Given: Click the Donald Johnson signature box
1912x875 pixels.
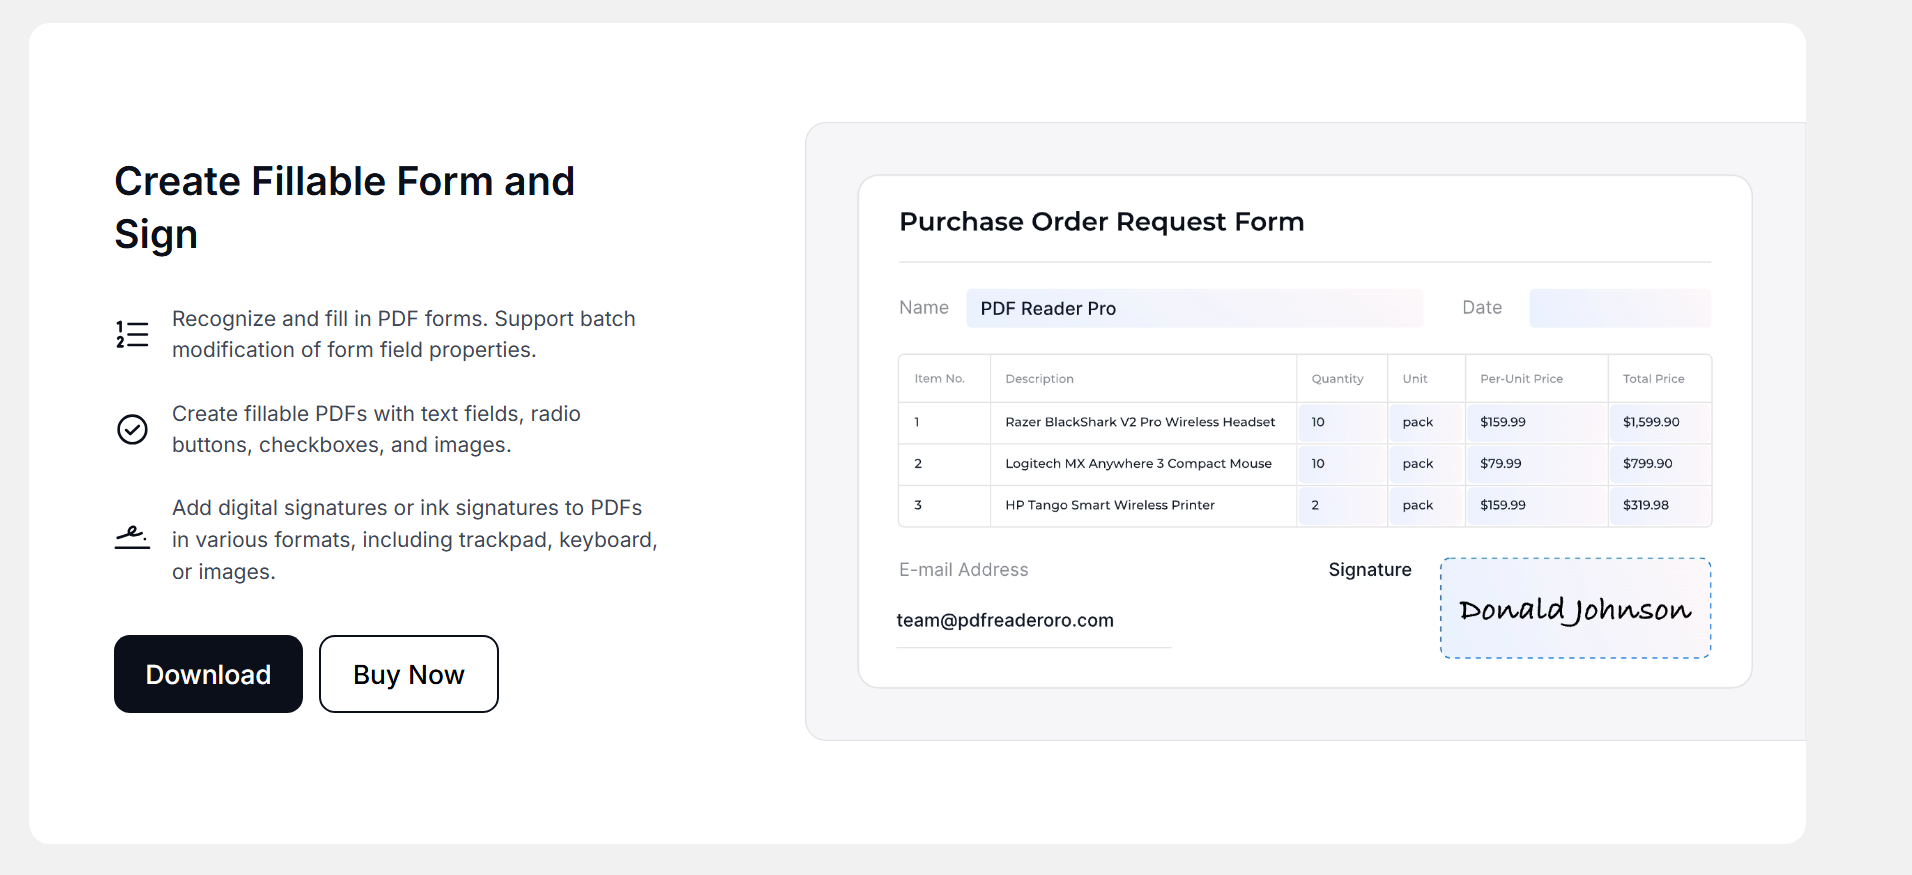Looking at the screenshot, I should coord(1575,608).
